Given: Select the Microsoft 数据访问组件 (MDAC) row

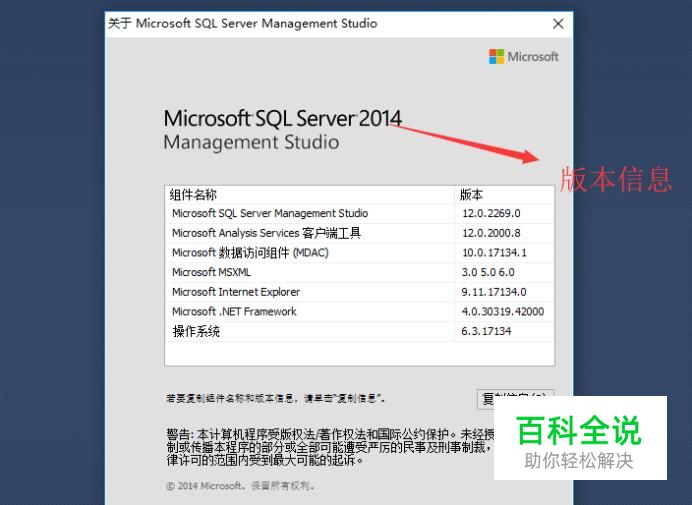Looking at the screenshot, I should tap(359, 252).
